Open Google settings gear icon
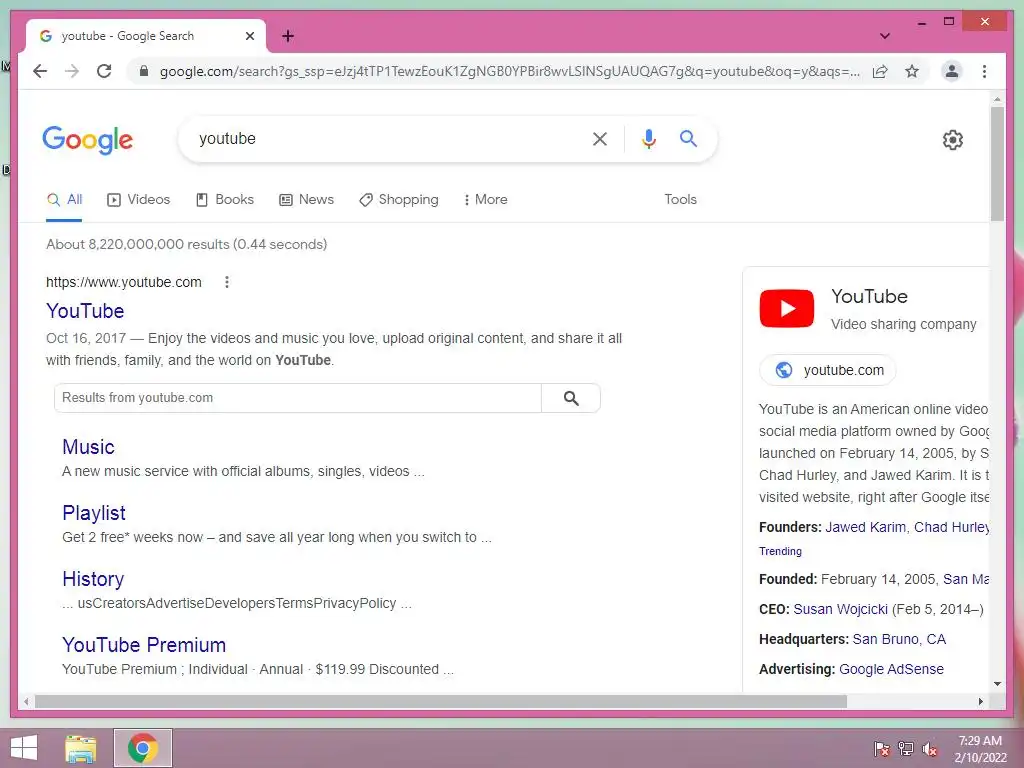 [x=953, y=140]
